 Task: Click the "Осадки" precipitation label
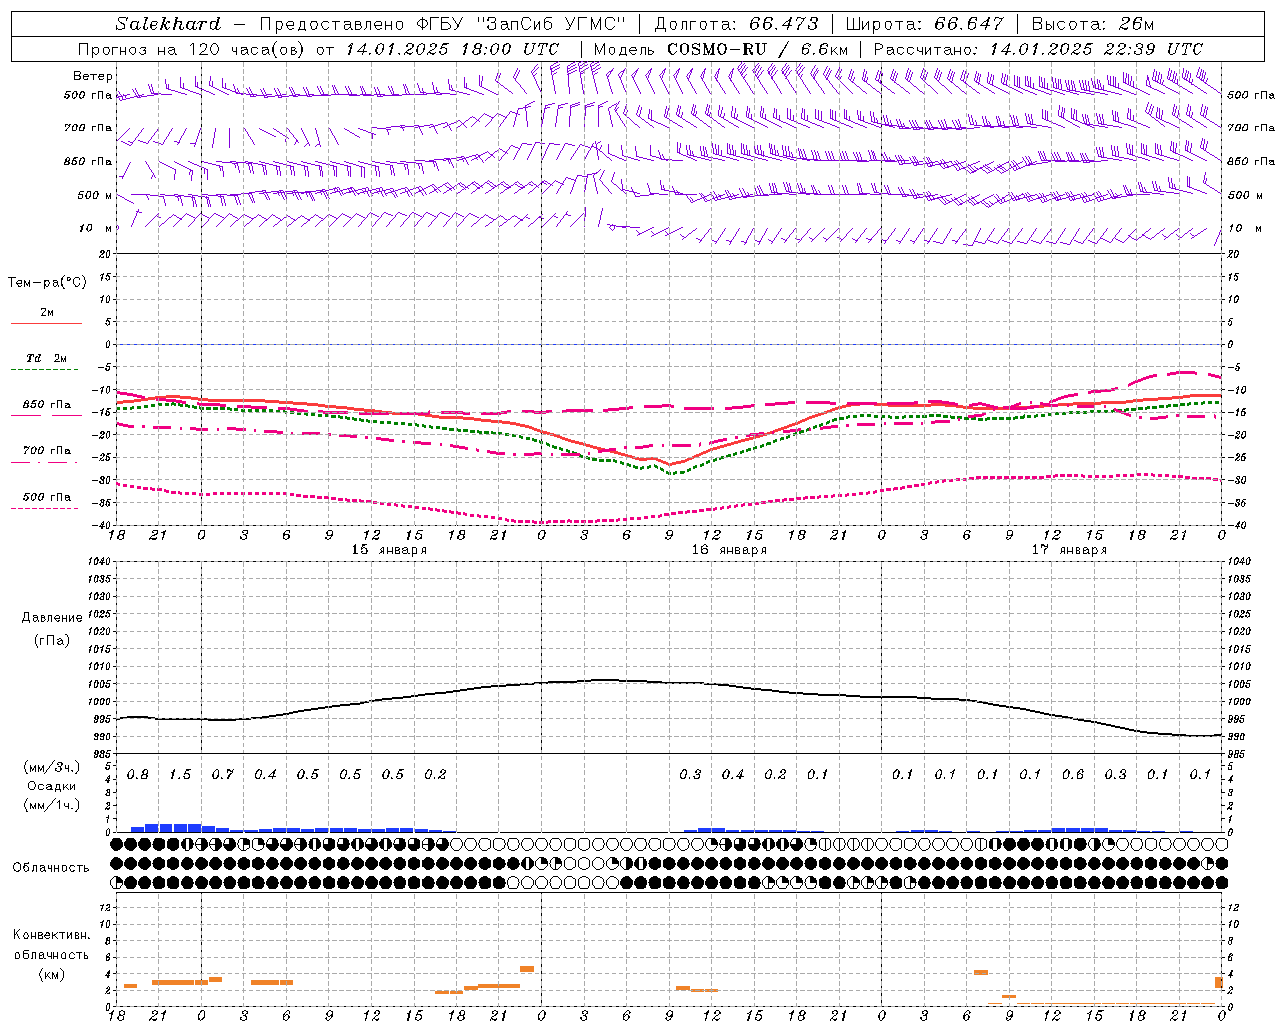[52, 786]
